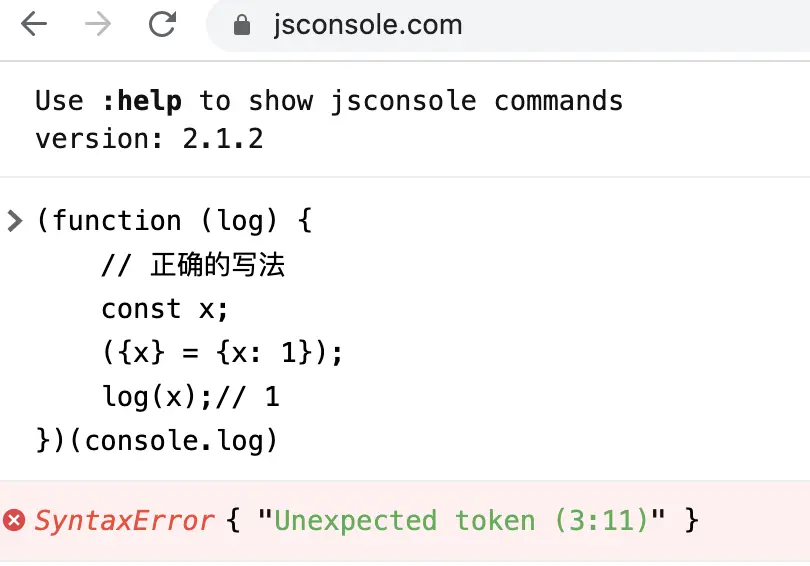Click the input prompt chevron
Screen dimensions: 810x566
pyautogui.click(x=15, y=221)
